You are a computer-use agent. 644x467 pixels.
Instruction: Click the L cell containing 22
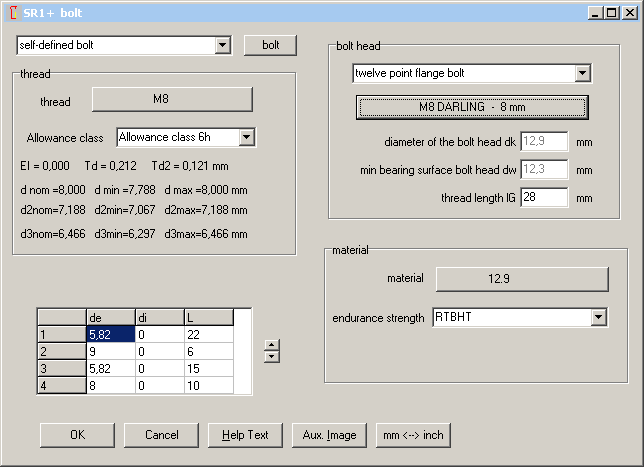(208, 335)
